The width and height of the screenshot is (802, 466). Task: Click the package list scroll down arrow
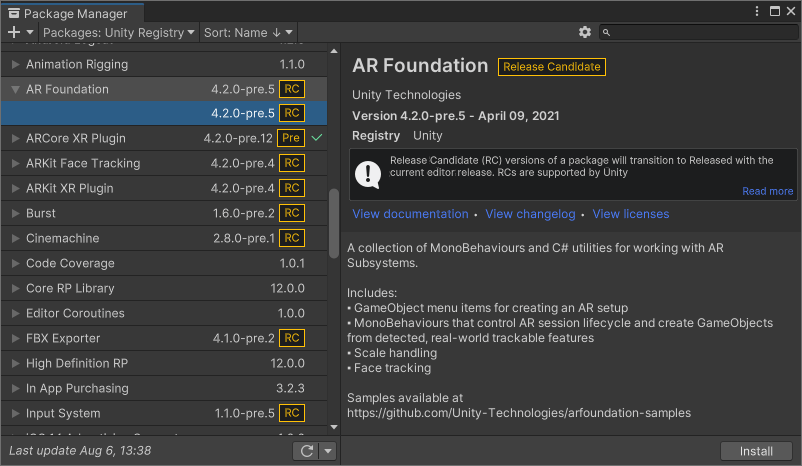click(x=334, y=427)
